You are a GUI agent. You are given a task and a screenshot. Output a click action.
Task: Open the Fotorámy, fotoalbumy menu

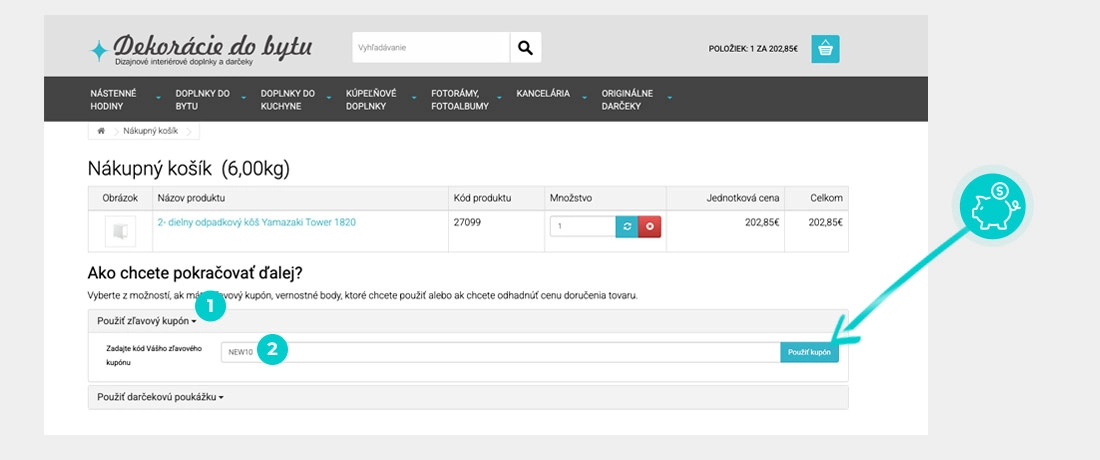click(x=460, y=99)
